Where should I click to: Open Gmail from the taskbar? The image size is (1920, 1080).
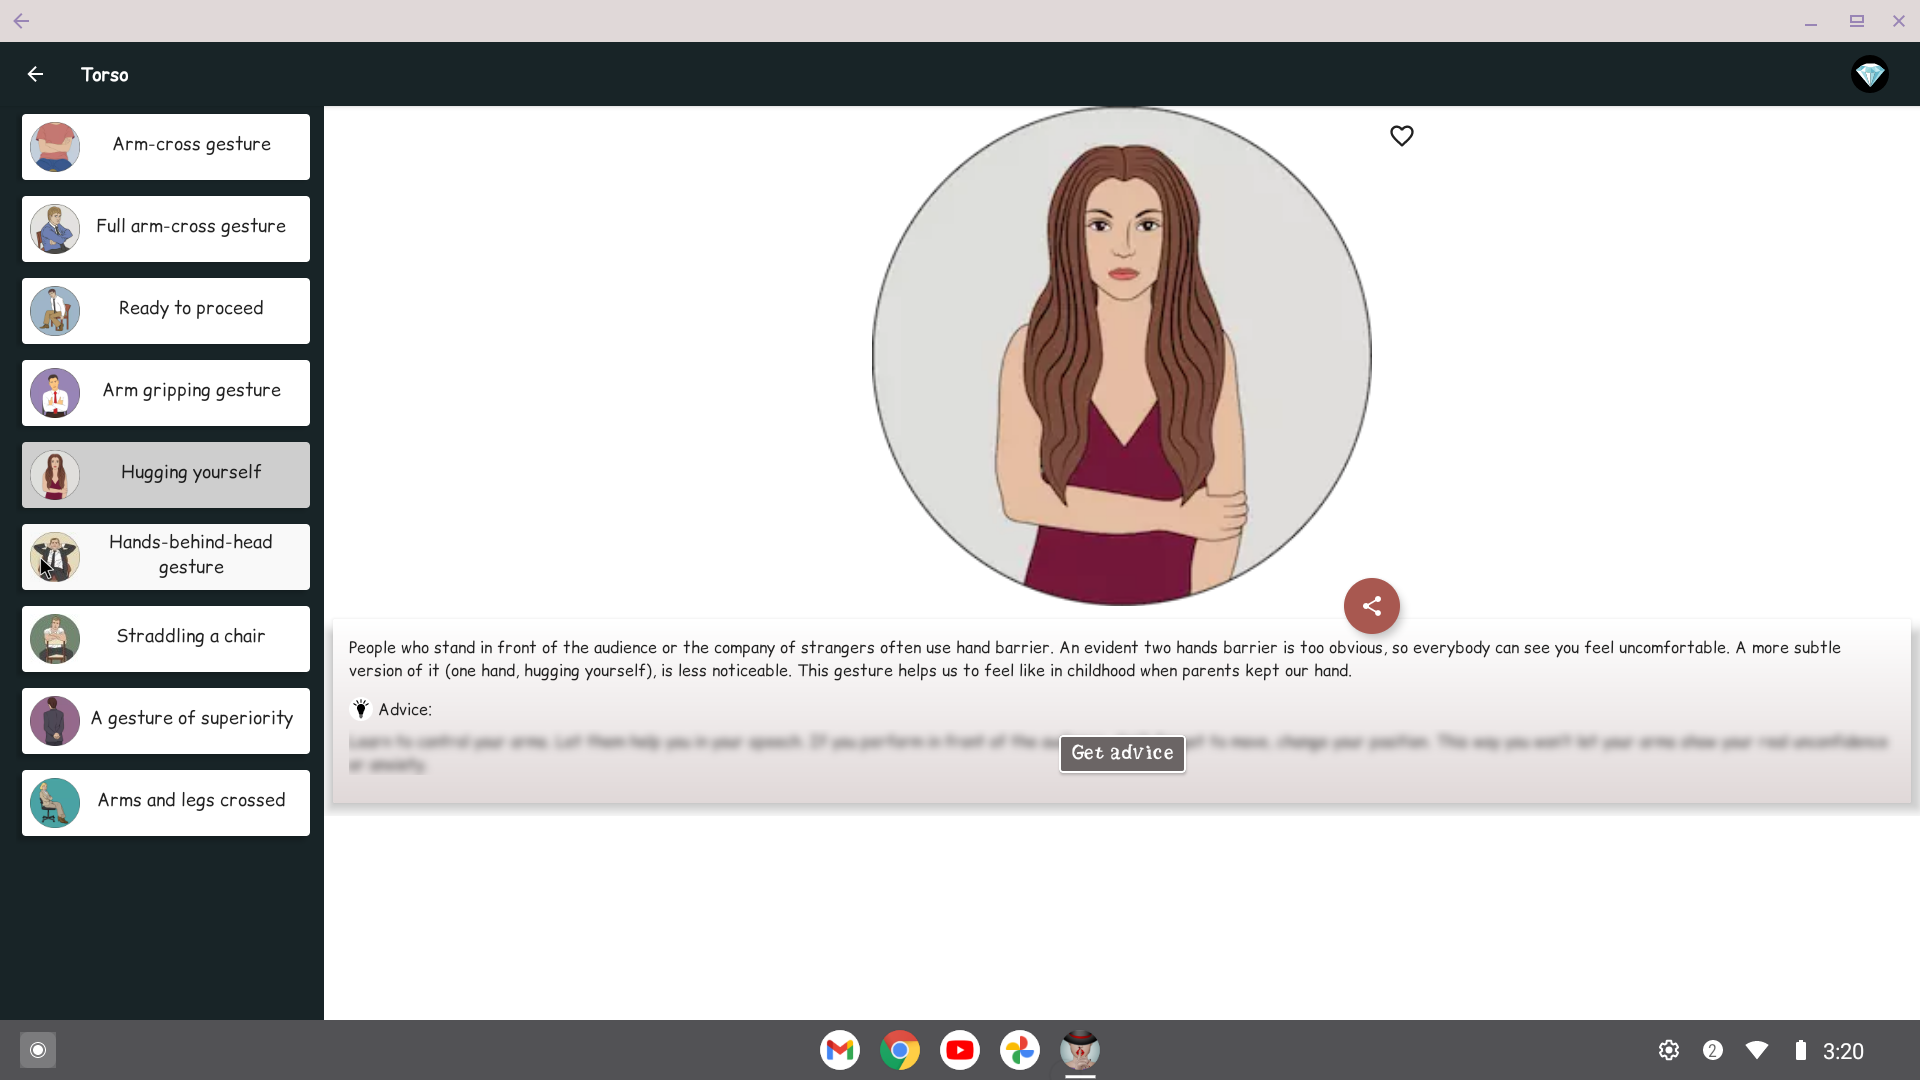[x=840, y=1050]
